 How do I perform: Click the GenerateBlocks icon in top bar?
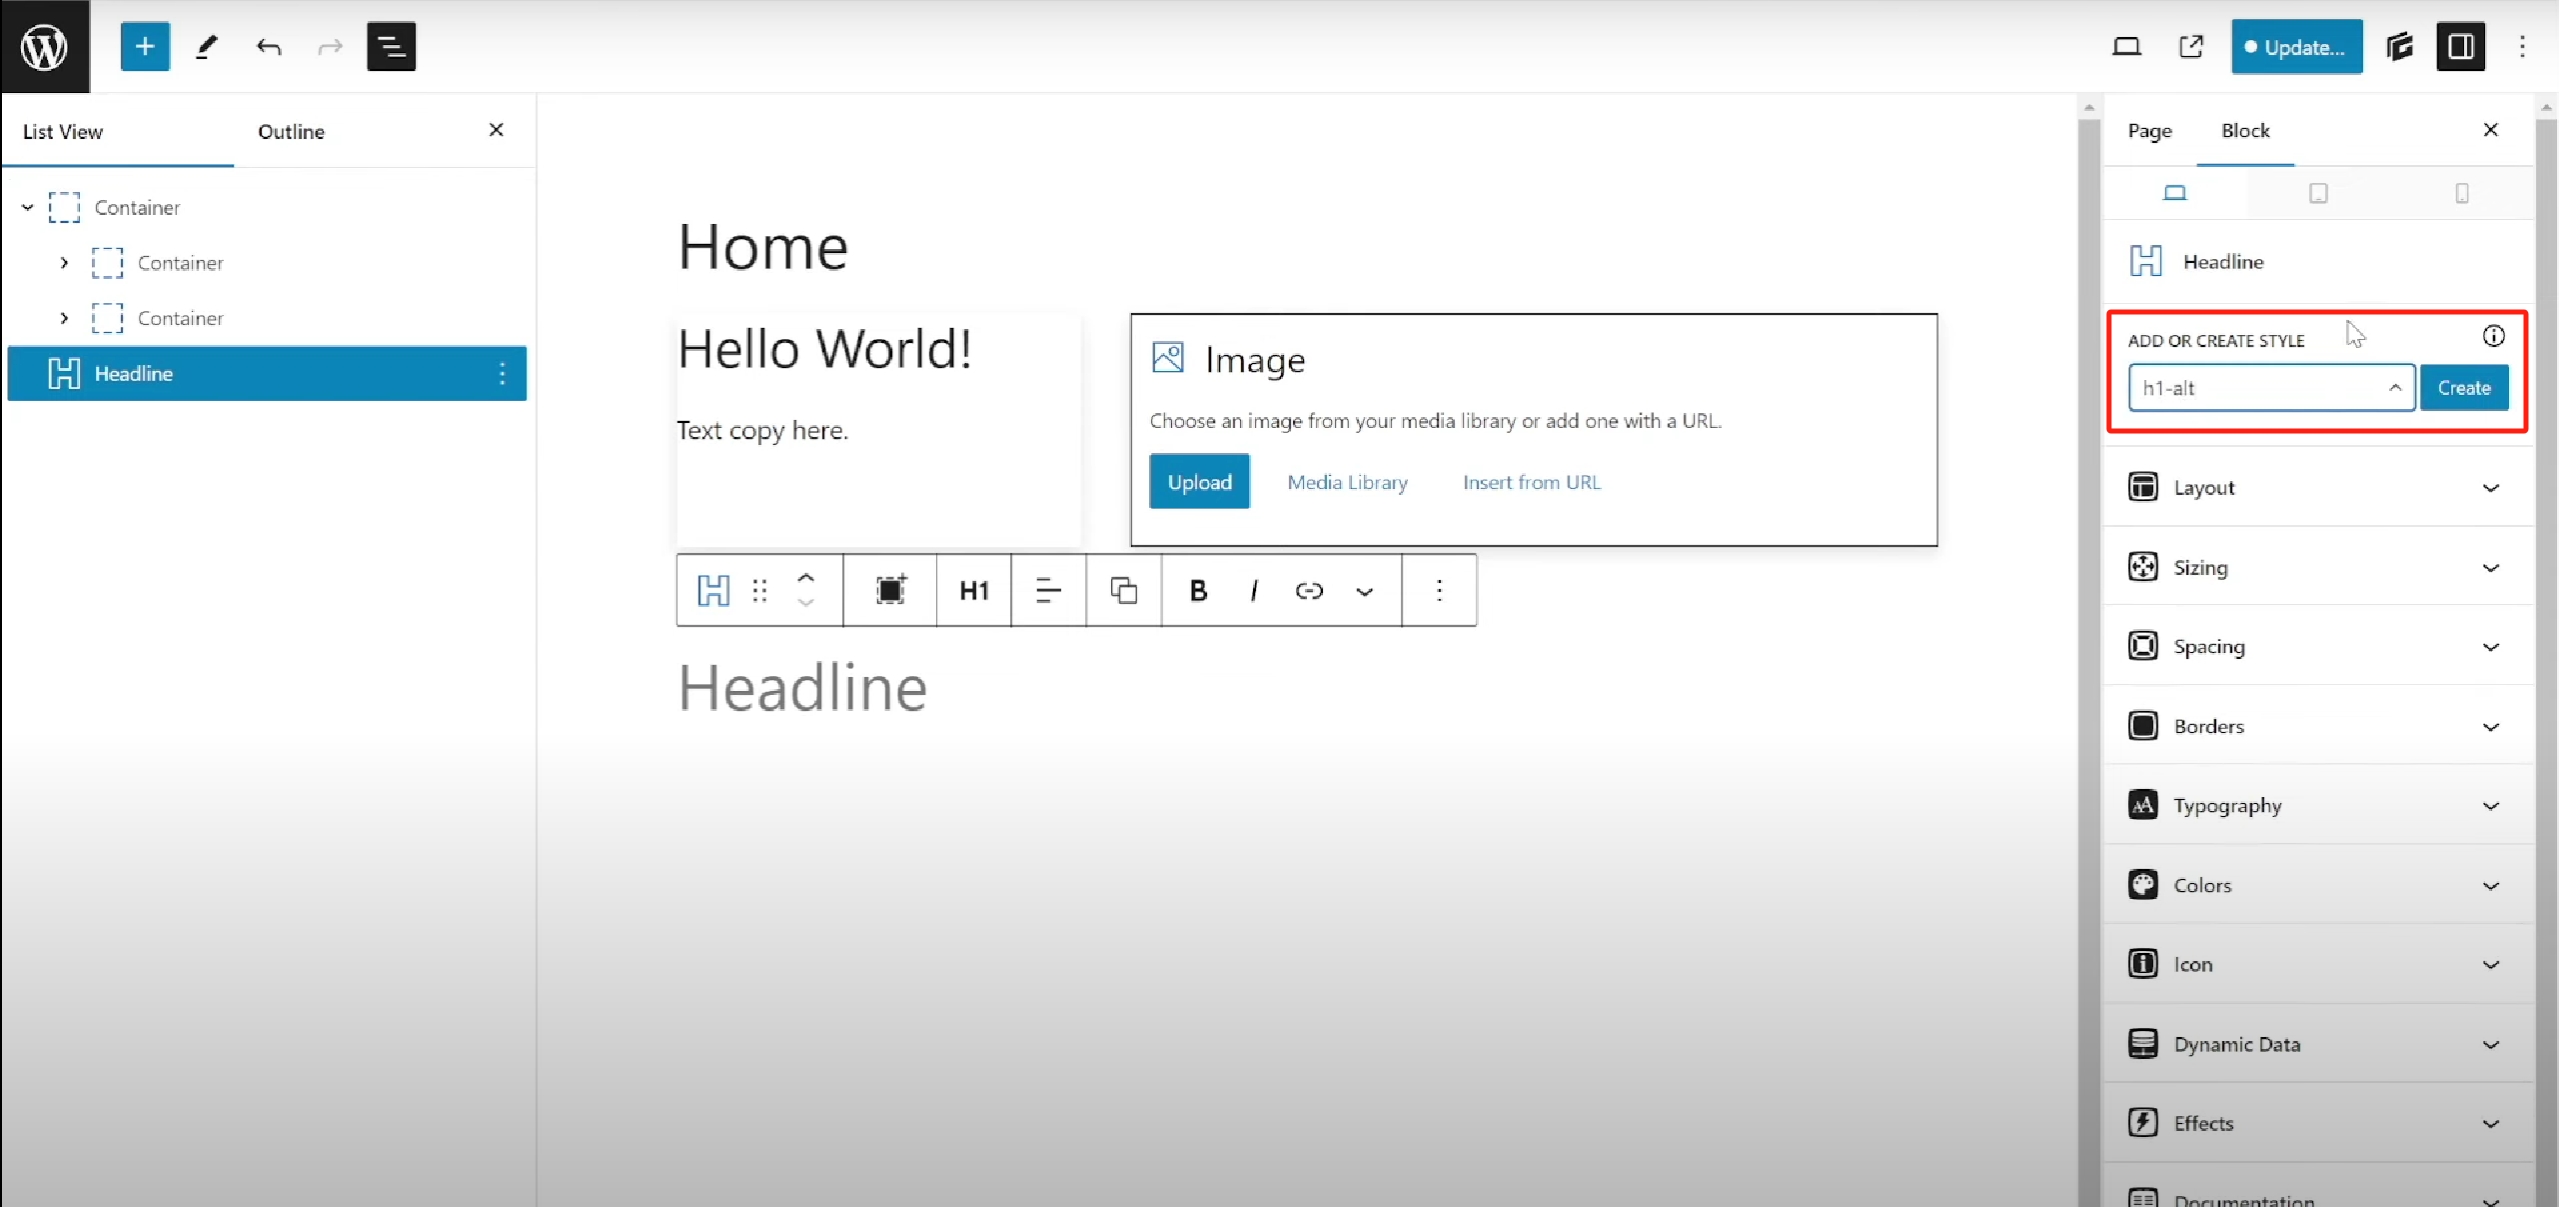pyautogui.click(x=2400, y=47)
